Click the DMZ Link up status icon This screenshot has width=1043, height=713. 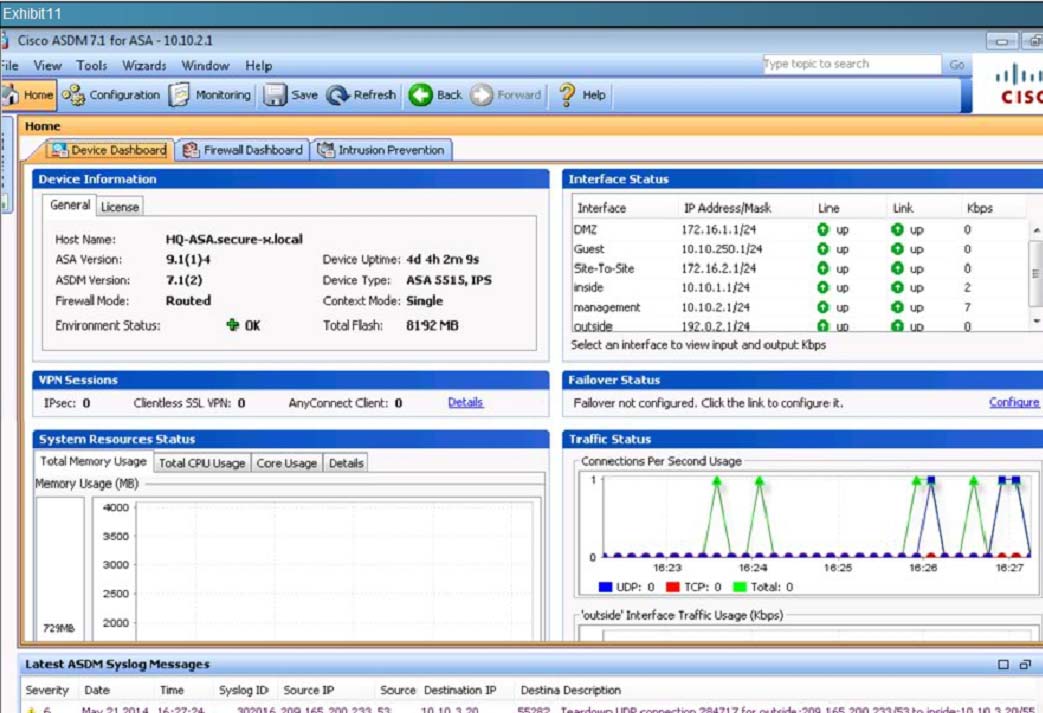(x=897, y=229)
